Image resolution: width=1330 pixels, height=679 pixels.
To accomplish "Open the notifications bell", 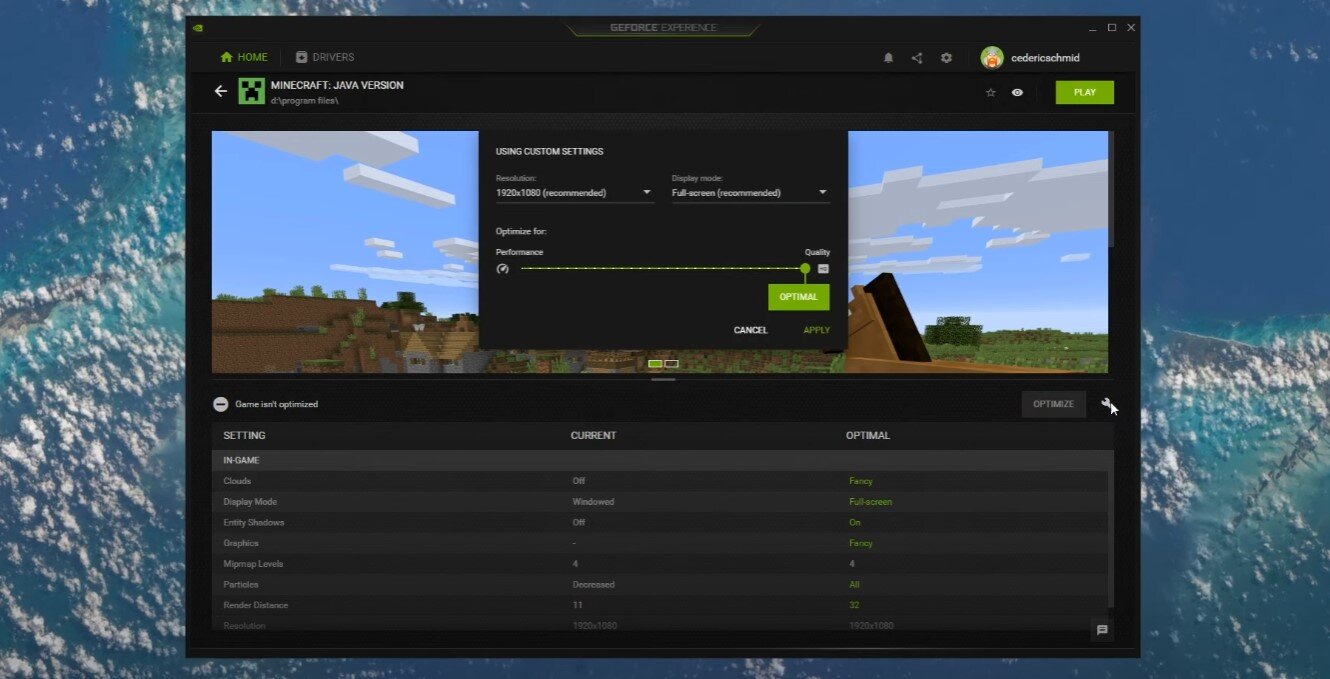I will (888, 58).
